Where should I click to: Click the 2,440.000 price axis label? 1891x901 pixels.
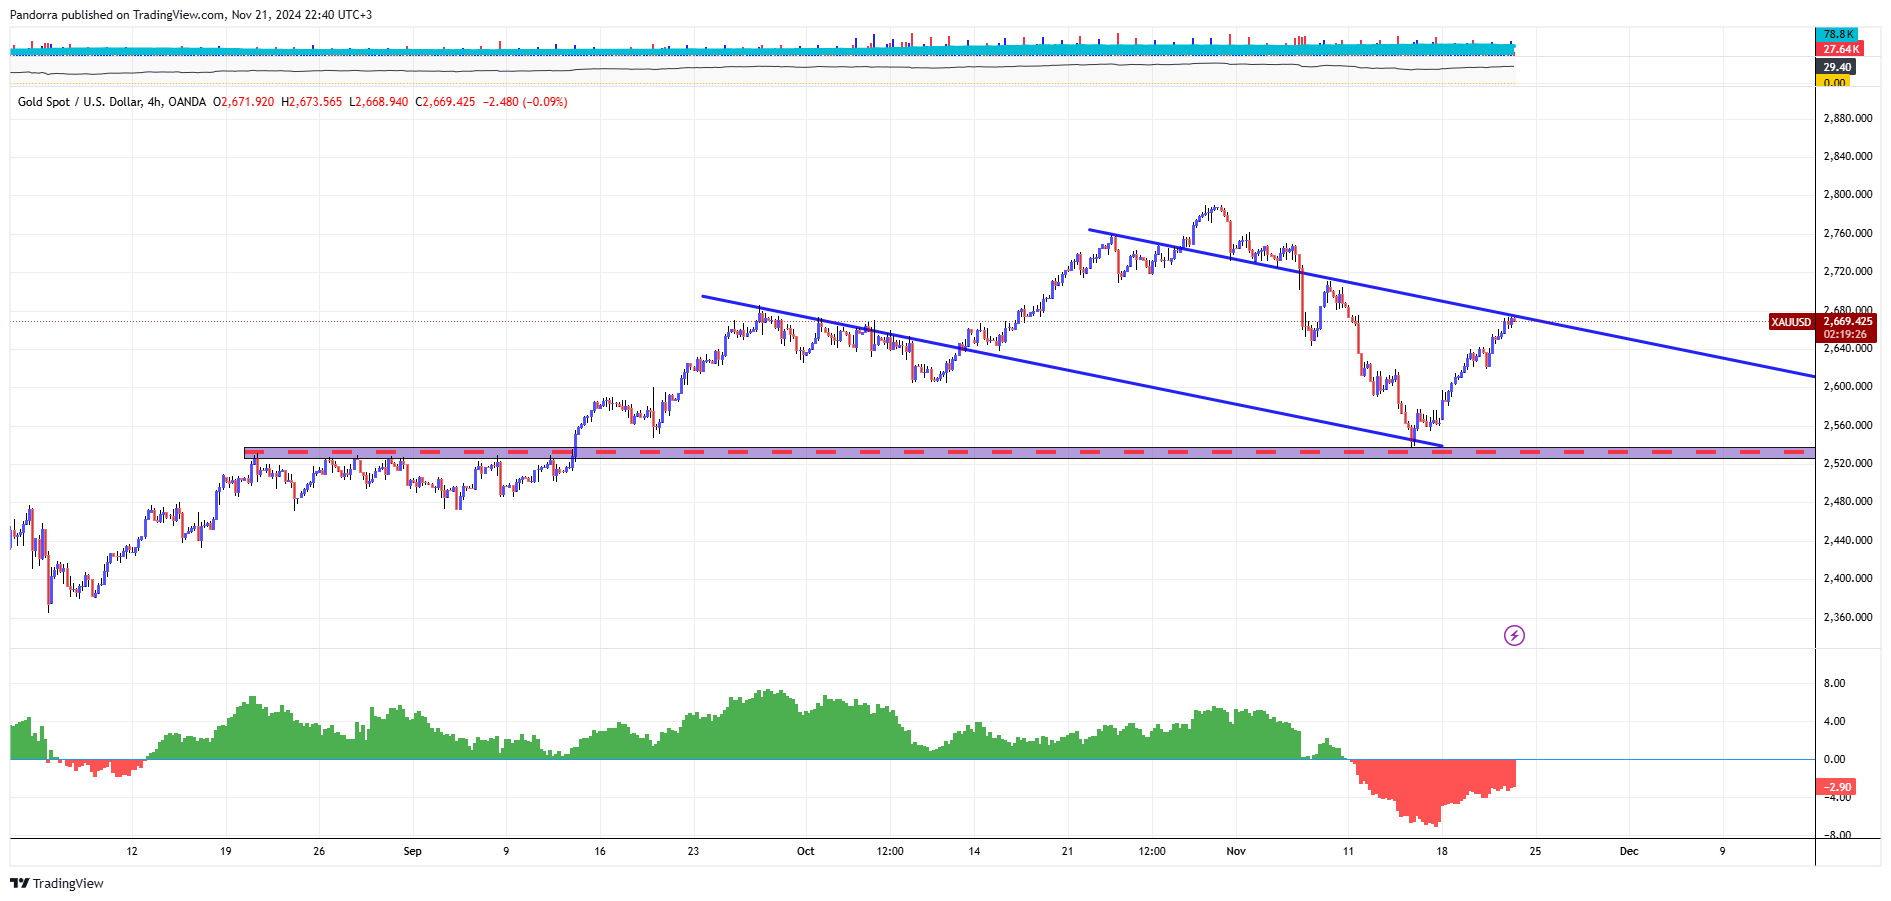coord(1848,540)
